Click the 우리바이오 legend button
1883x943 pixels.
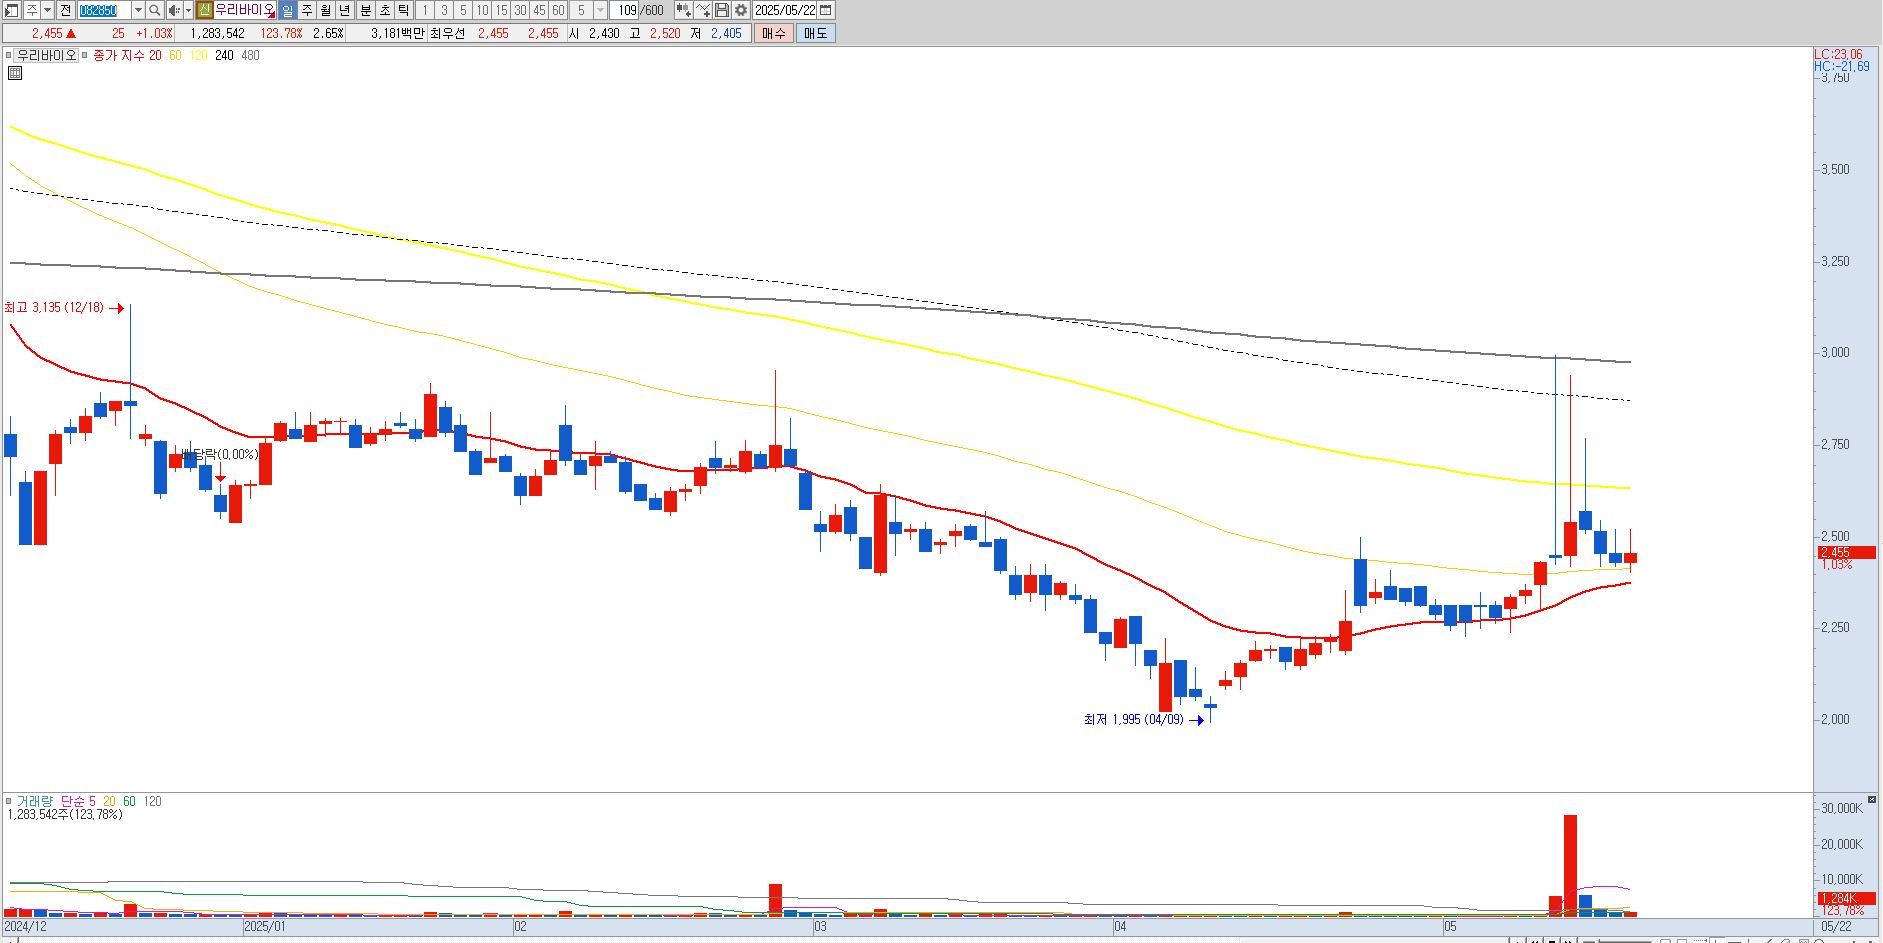coord(46,55)
